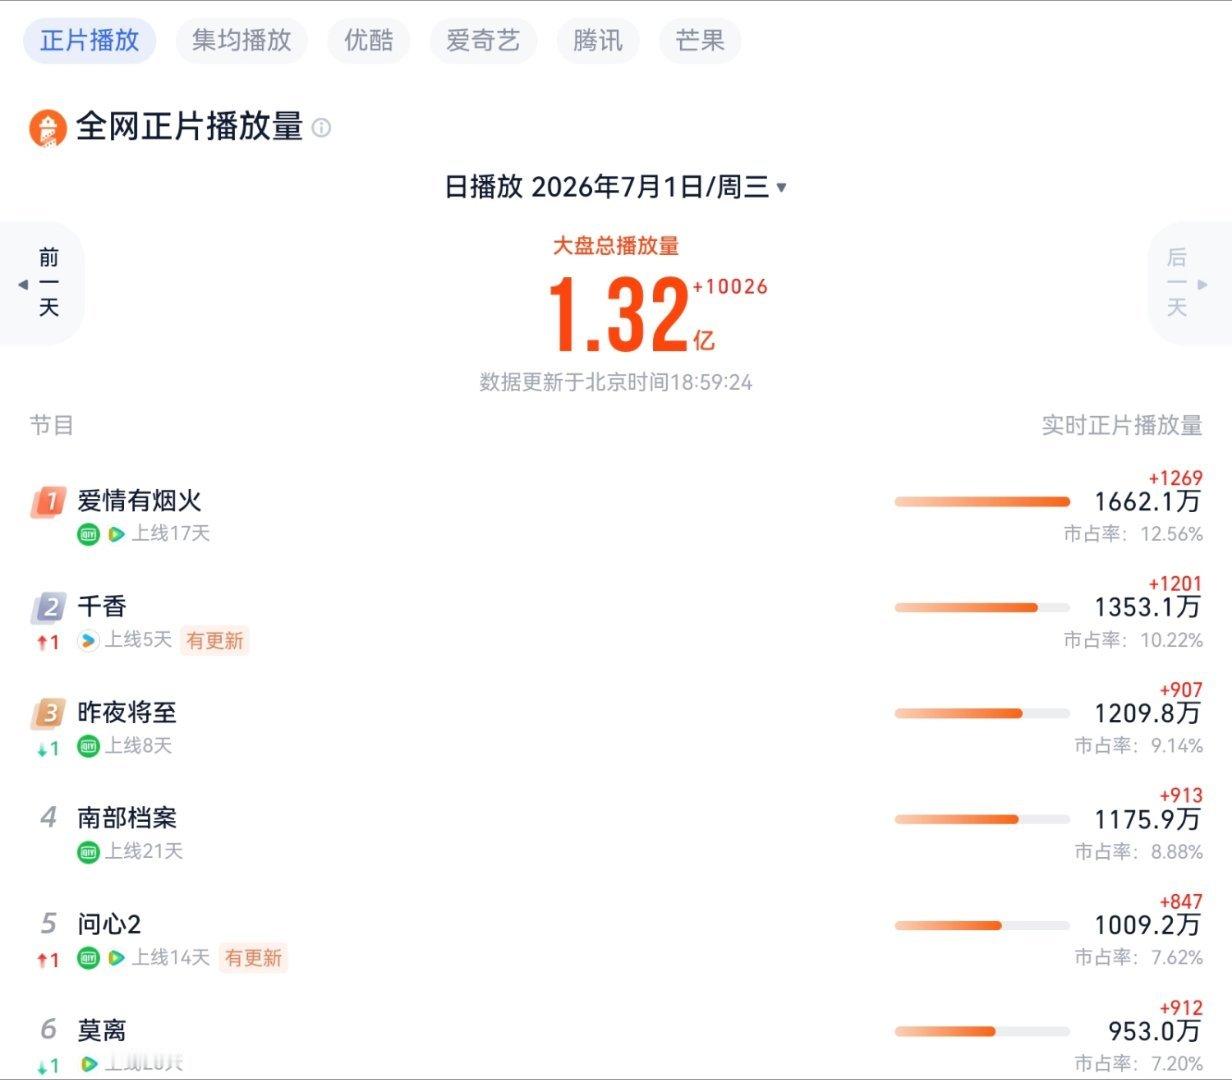
Task: Click the rank number 6 beside 莫离
Action: pyautogui.click(x=48, y=1029)
